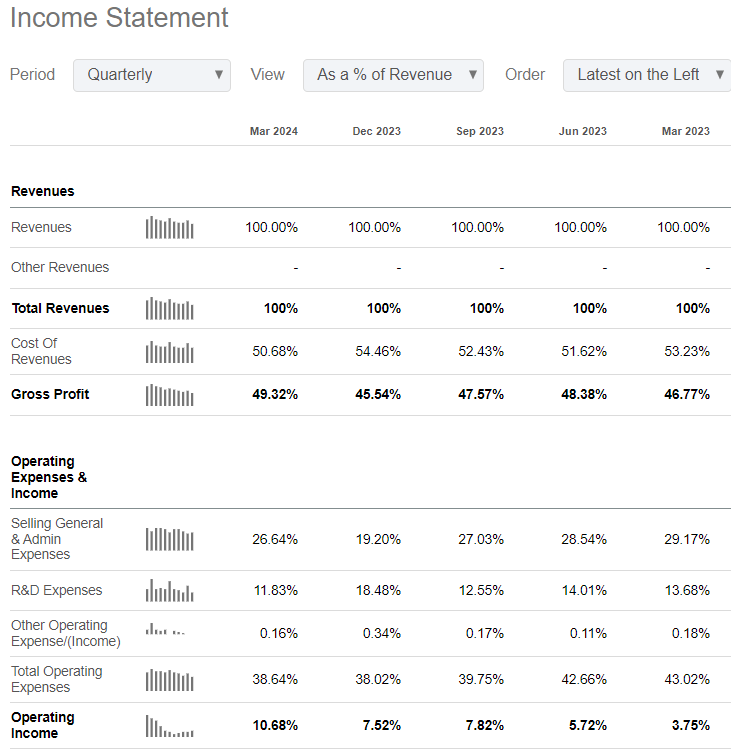Click the Jun 2023 column header
Screen dimensions: 731x752
coord(582,131)
